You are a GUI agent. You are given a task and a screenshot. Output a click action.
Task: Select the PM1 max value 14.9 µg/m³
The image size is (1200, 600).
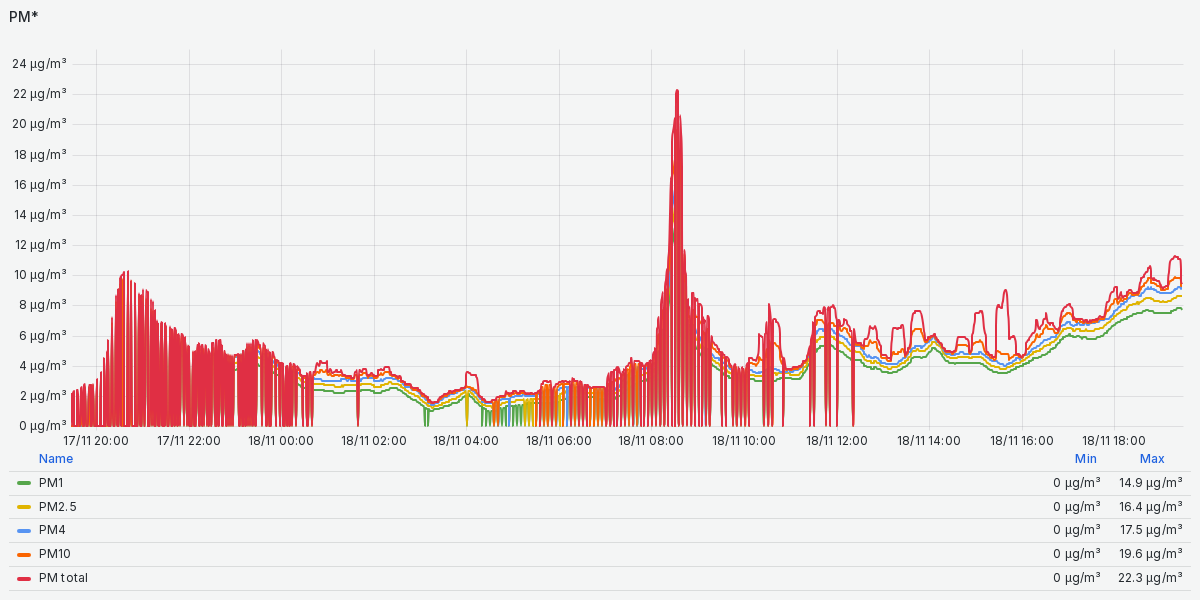pos(1150,483)
